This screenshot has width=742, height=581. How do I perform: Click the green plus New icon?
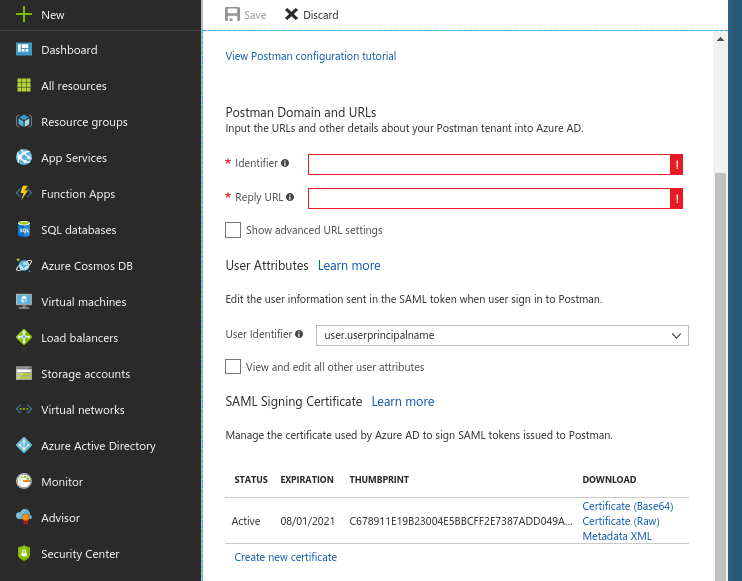(24, 14)
